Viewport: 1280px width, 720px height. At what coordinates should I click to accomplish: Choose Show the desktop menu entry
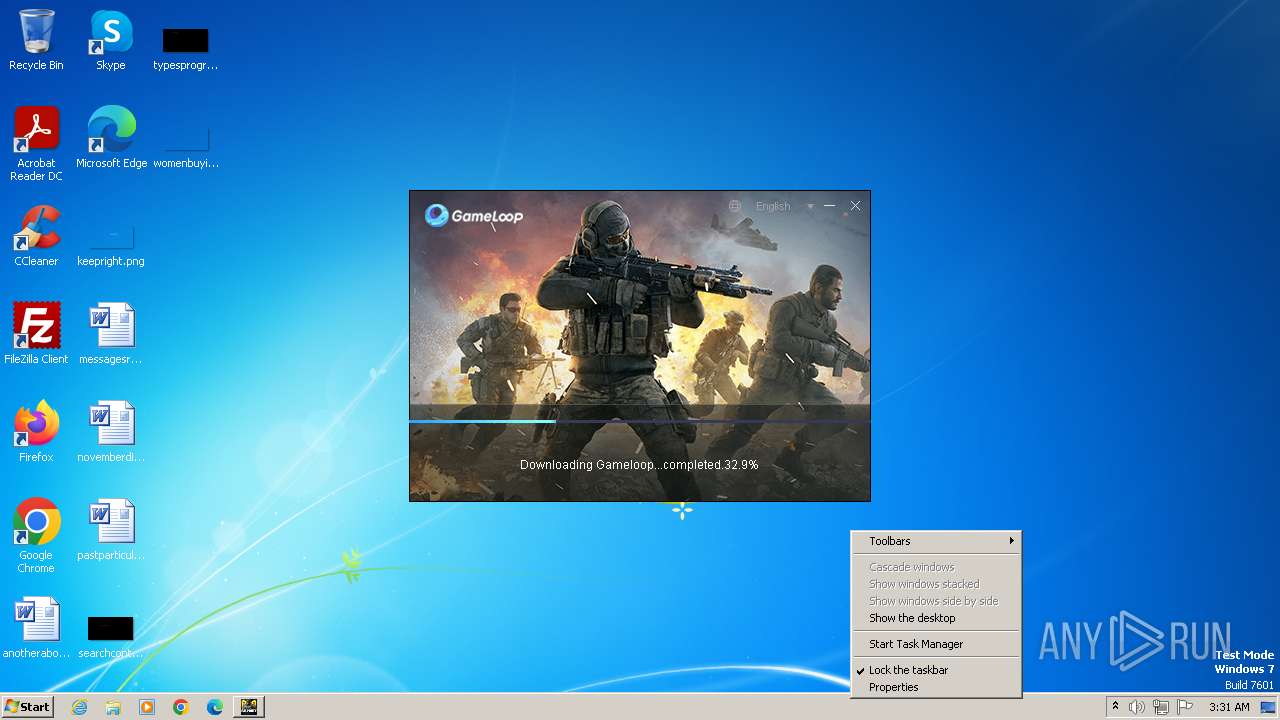tap(936, 618)
